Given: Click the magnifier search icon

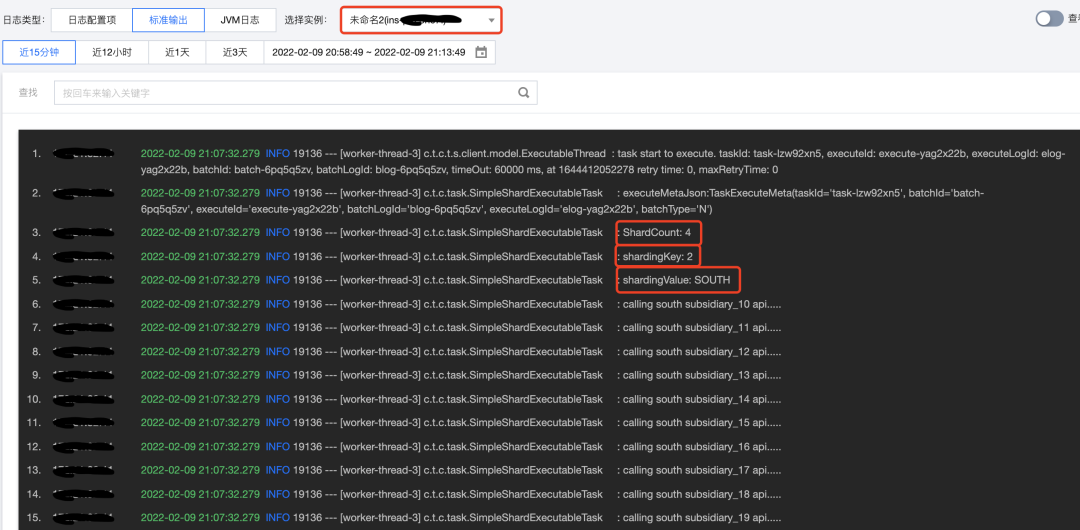Looking at the screenshot, I should 523,92.
